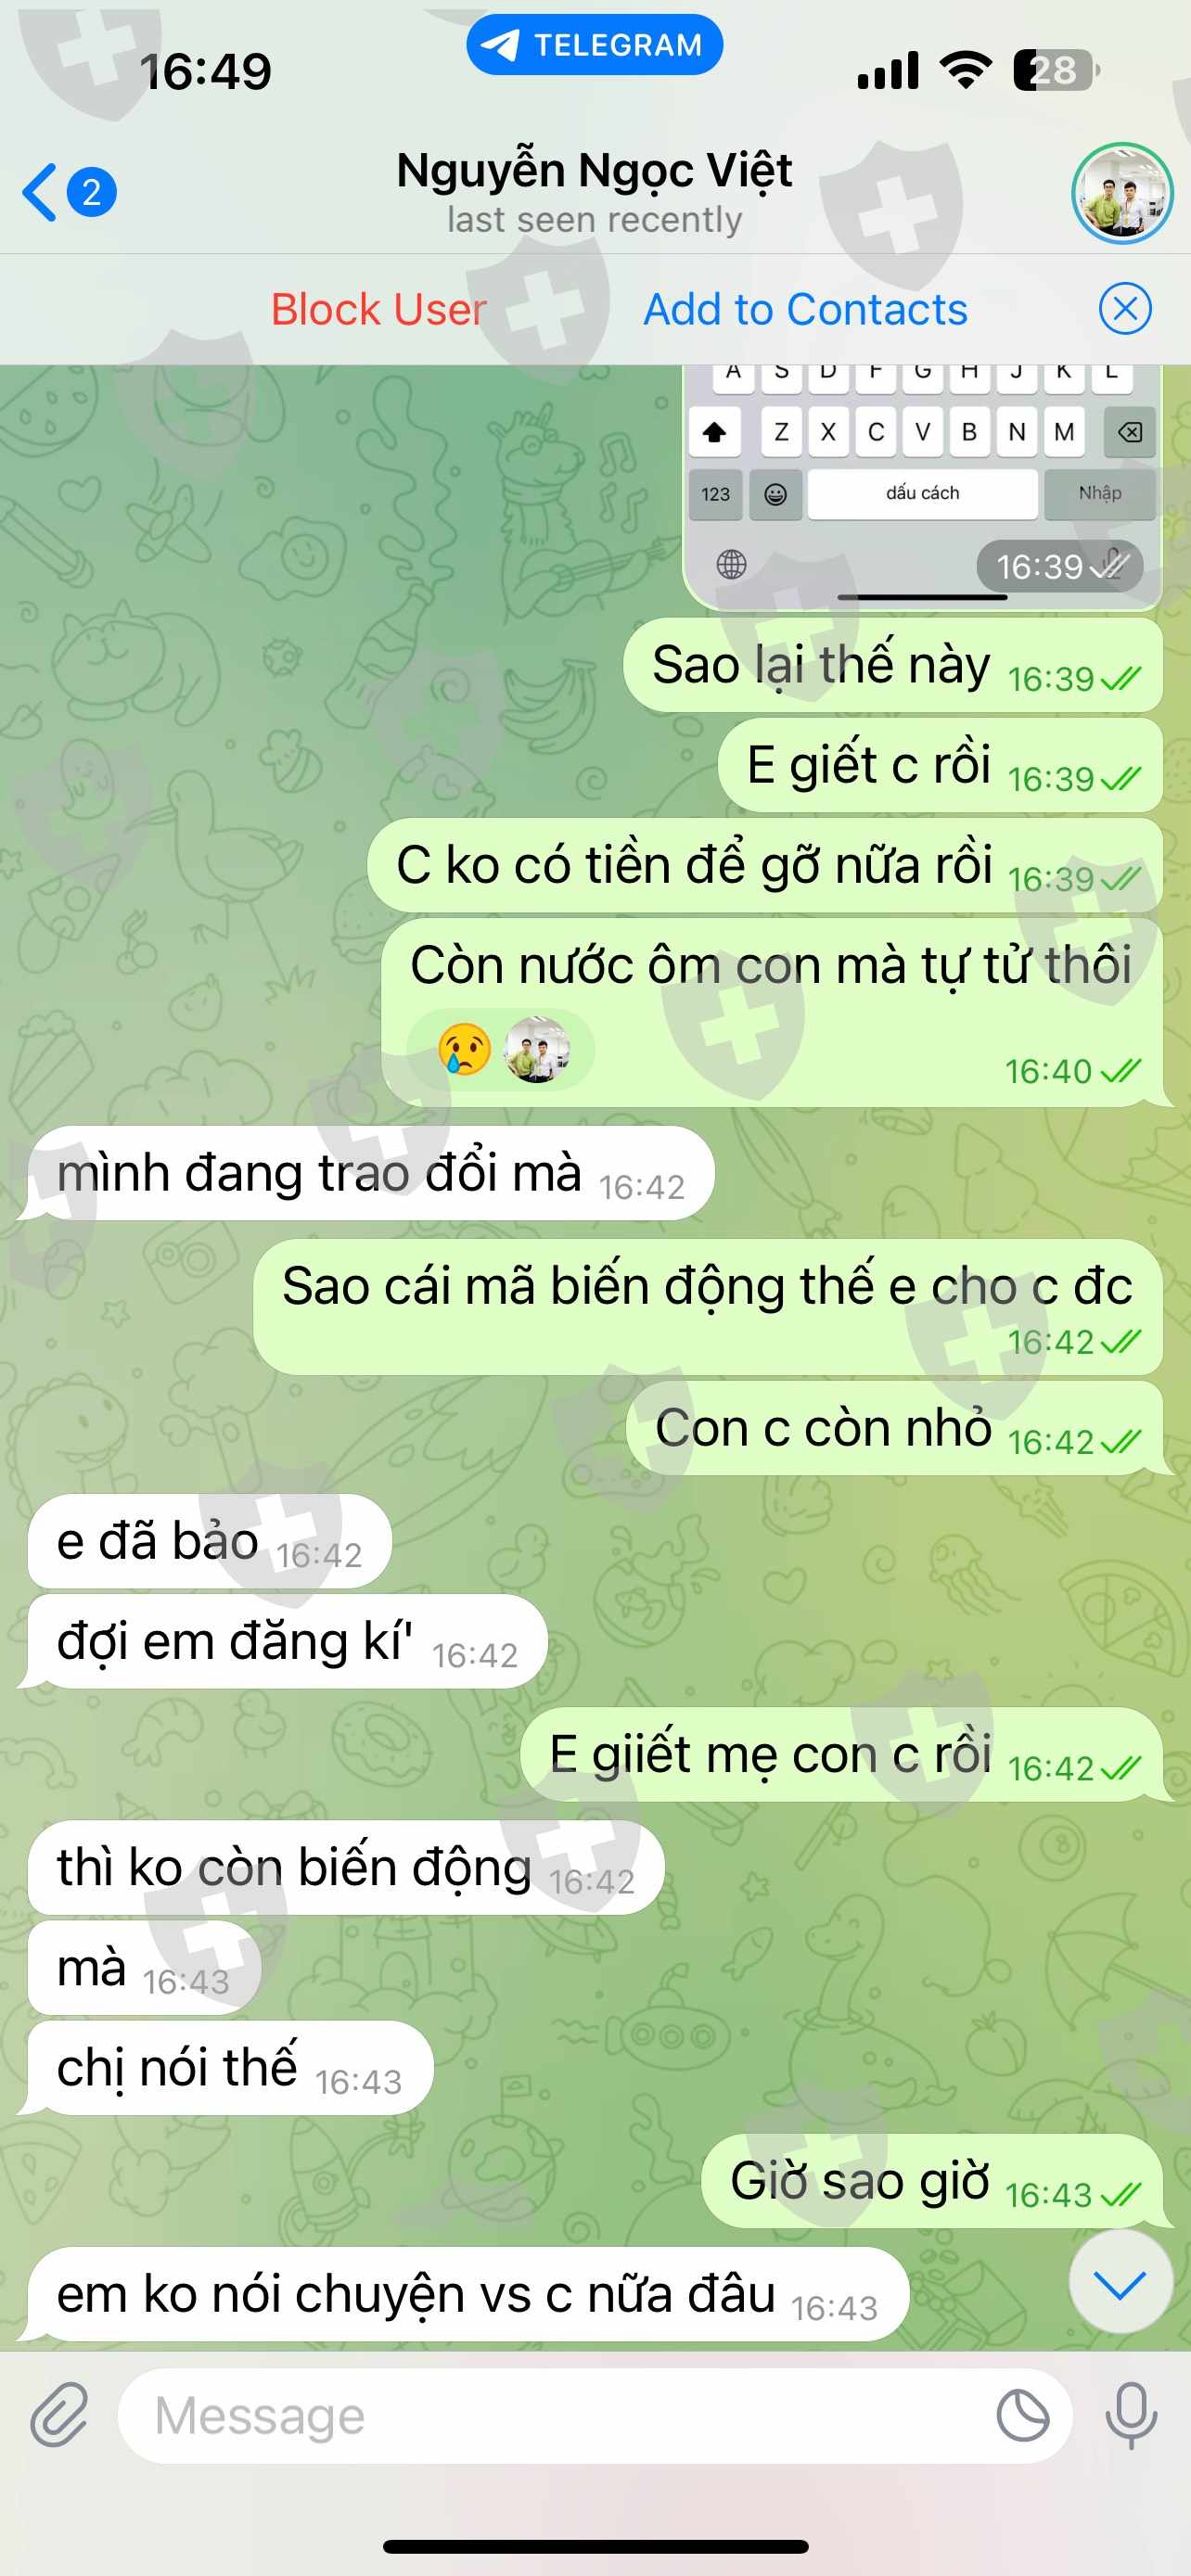Tap chat title Nguyễn Ngọc Việt
Screen dimensions: 1191x2576
click(595, 170)
